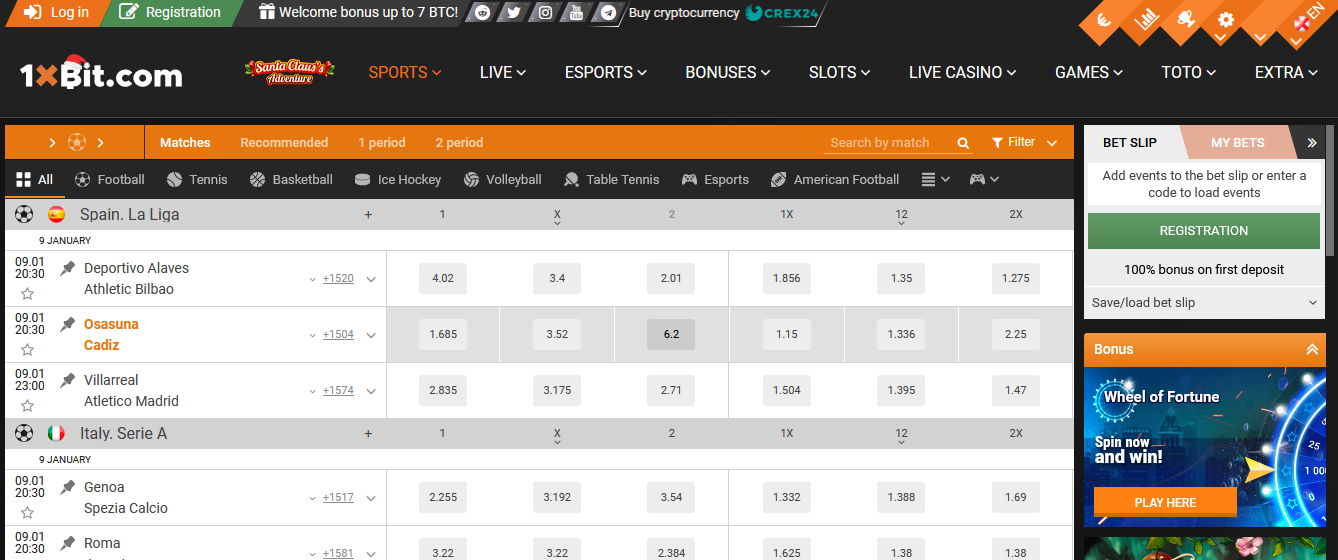1338x560 pixels.
Task: Open the Twitter social link icon
Action: (x=513, y=13)
